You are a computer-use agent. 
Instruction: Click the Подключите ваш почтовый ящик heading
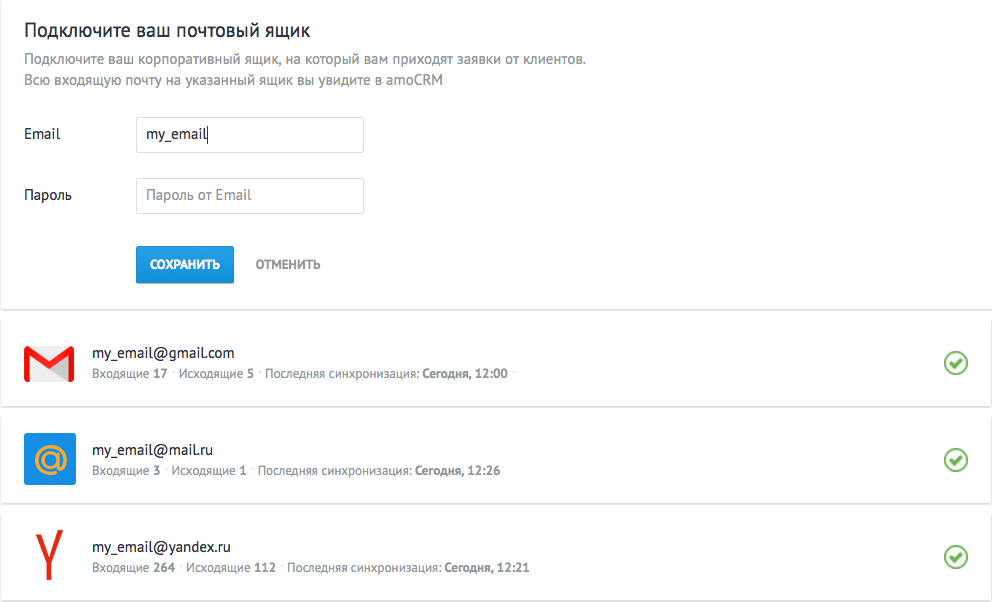coord(167,30)
